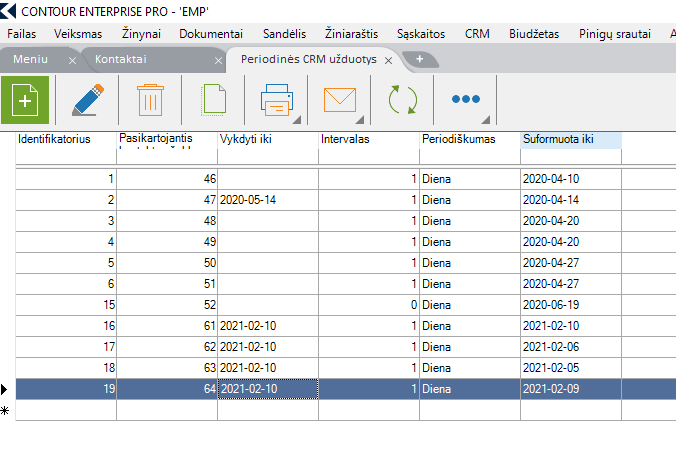Image resolution: width=676 pixels, height=466 pixels.
Task: Click the pencil edit icon
Action: [87, 100]
